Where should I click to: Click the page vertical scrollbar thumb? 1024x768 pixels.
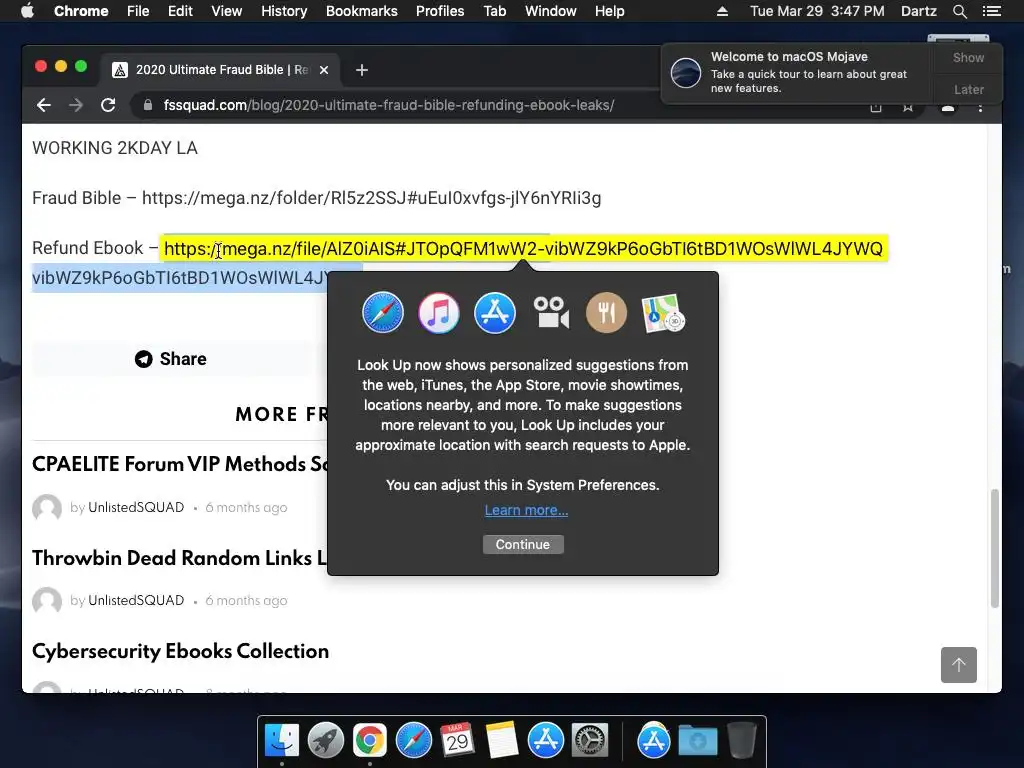coord(995,549)
